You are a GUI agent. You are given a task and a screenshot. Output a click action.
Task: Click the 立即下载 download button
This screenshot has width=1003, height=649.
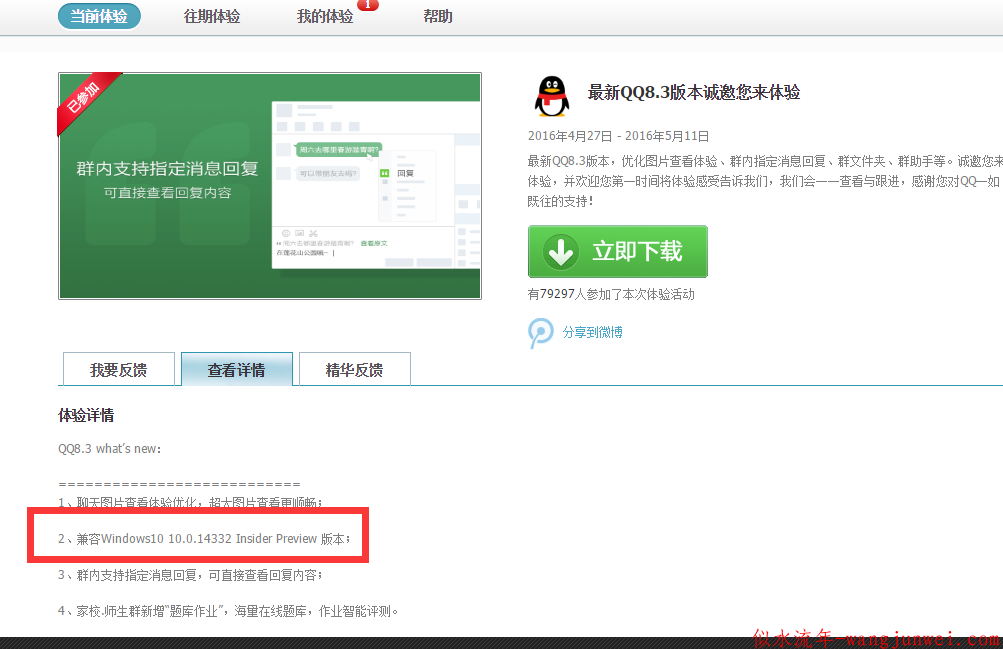point(618,251)
